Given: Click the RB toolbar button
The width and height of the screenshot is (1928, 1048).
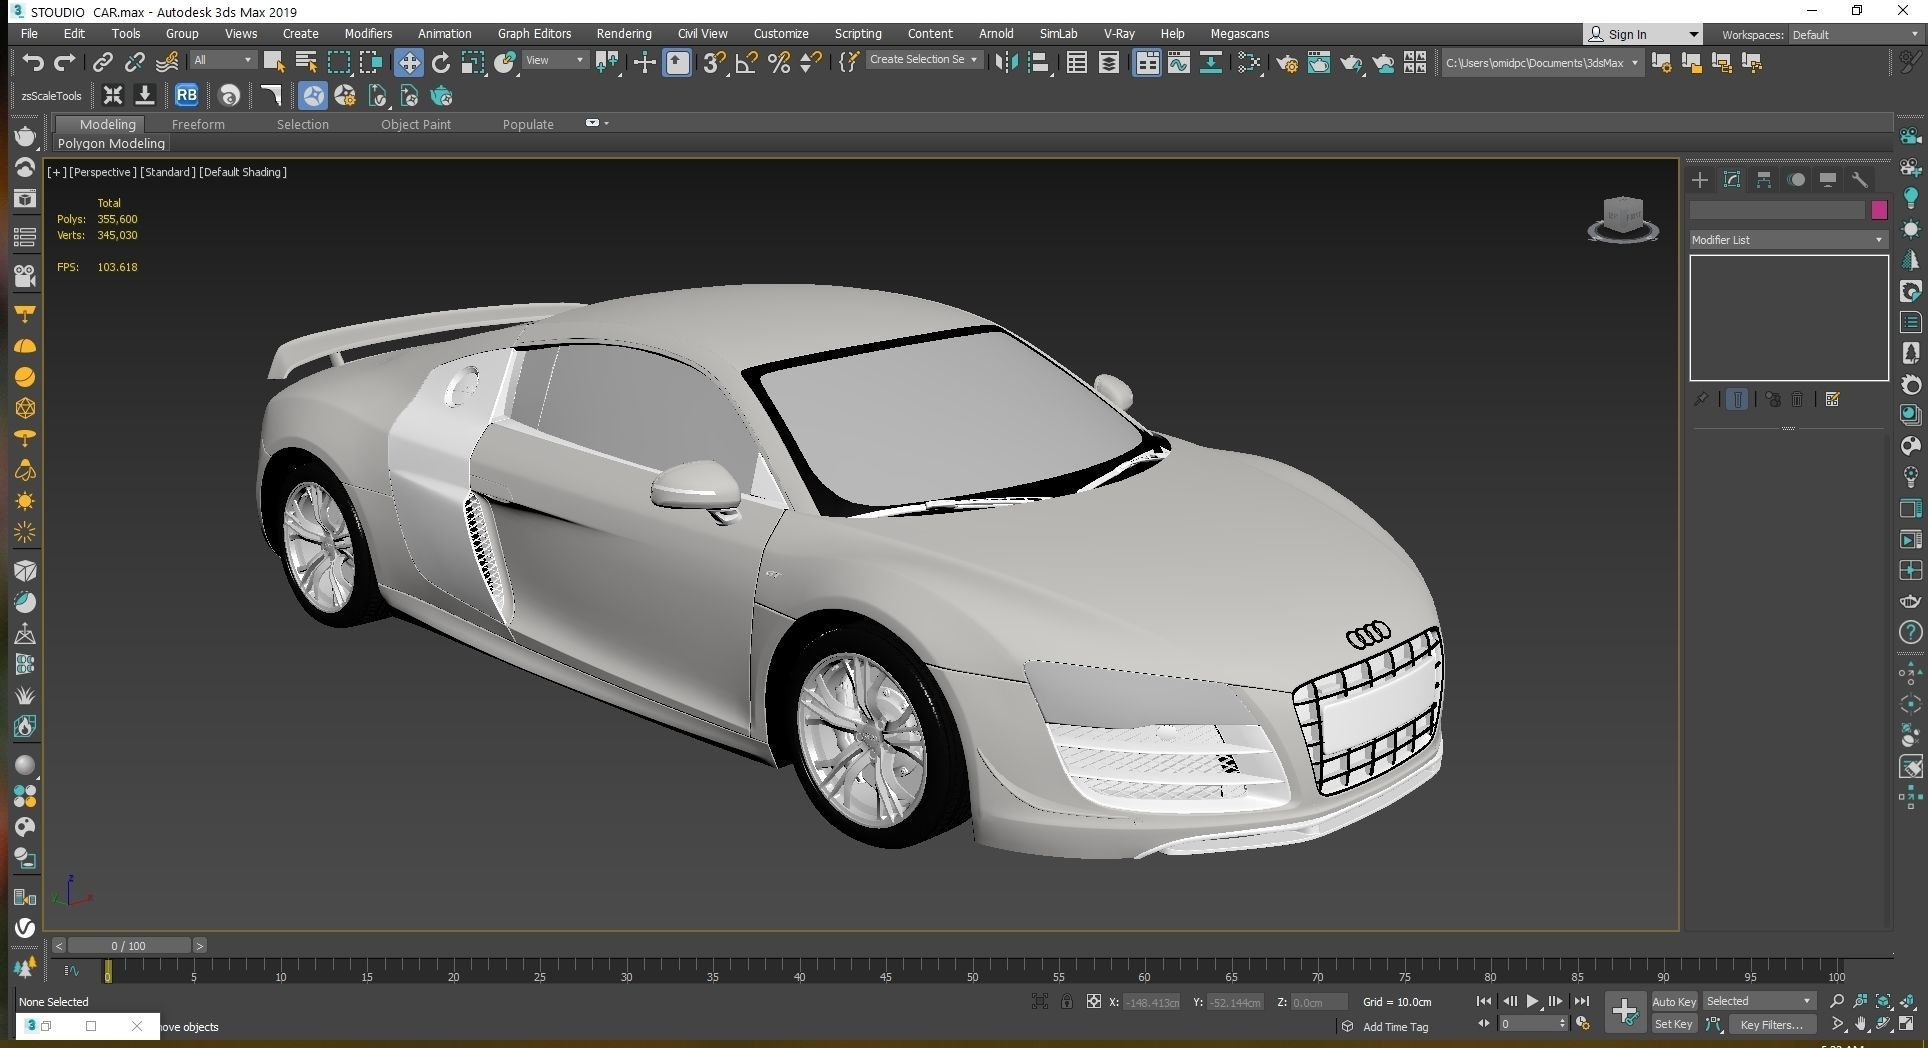Looking at the screenshot, I should pyautogui.click(x=186, y=96).
